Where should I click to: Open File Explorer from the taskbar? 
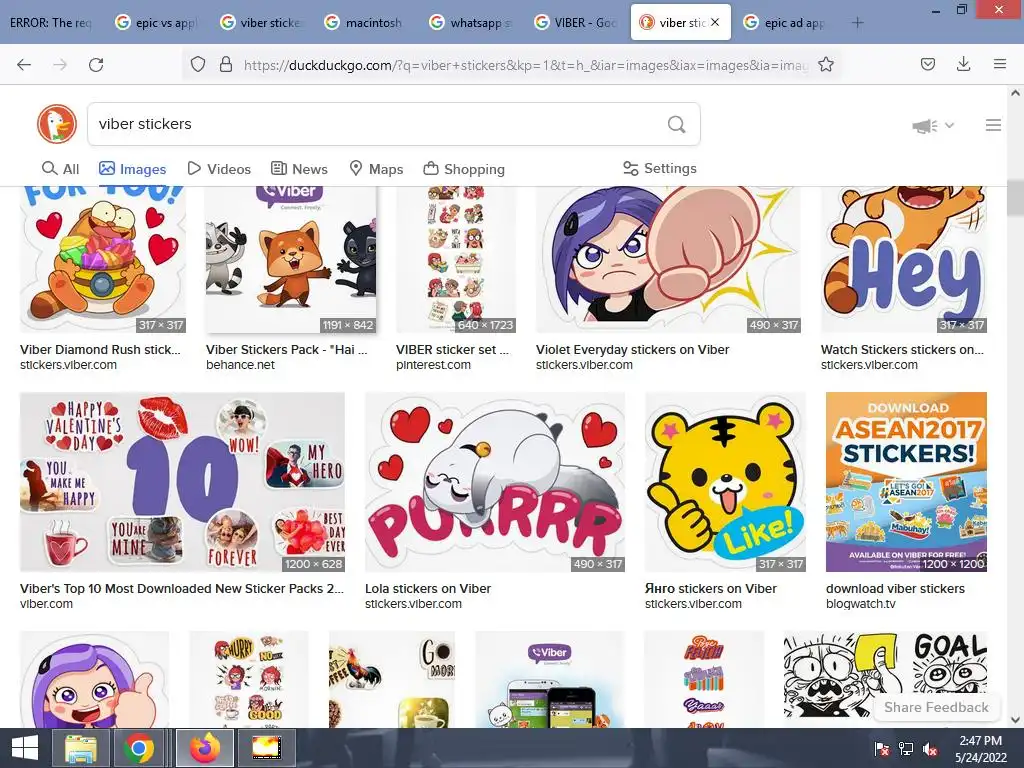pyautogui.click(x=80, y=748)
